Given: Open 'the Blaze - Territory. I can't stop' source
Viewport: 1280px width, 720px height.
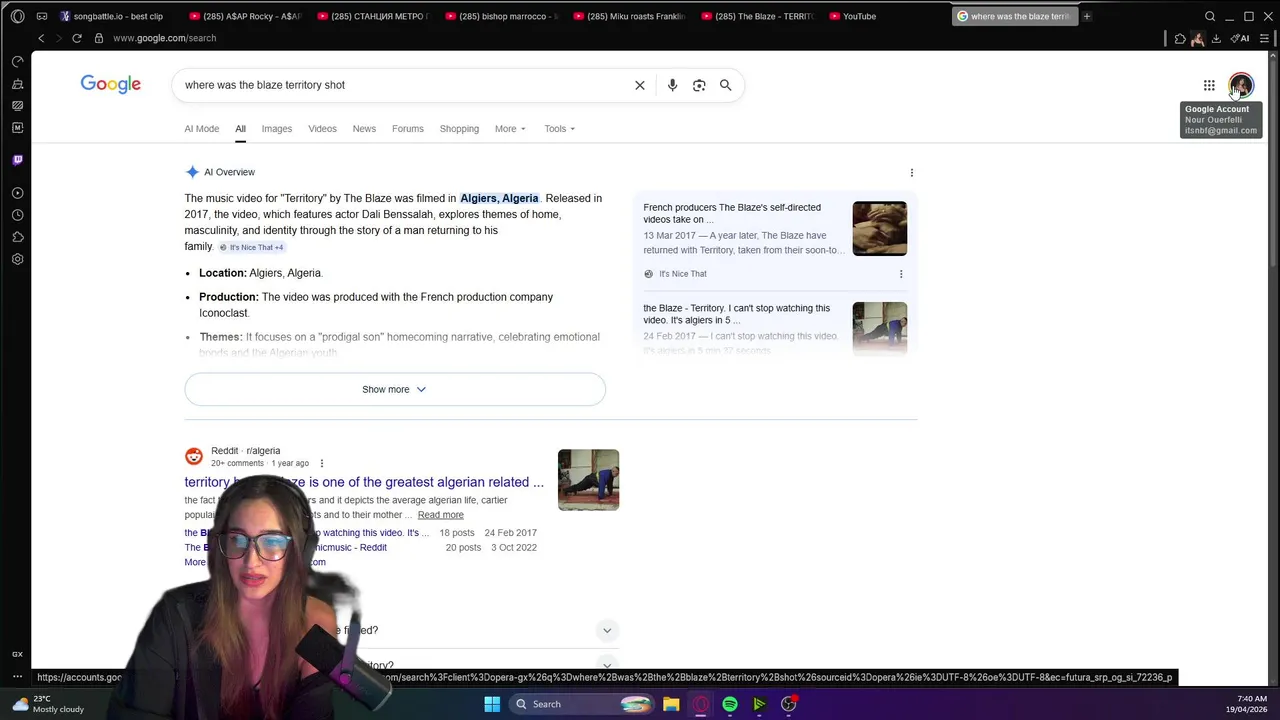Looking at the screenshot, I should [736, 314].
